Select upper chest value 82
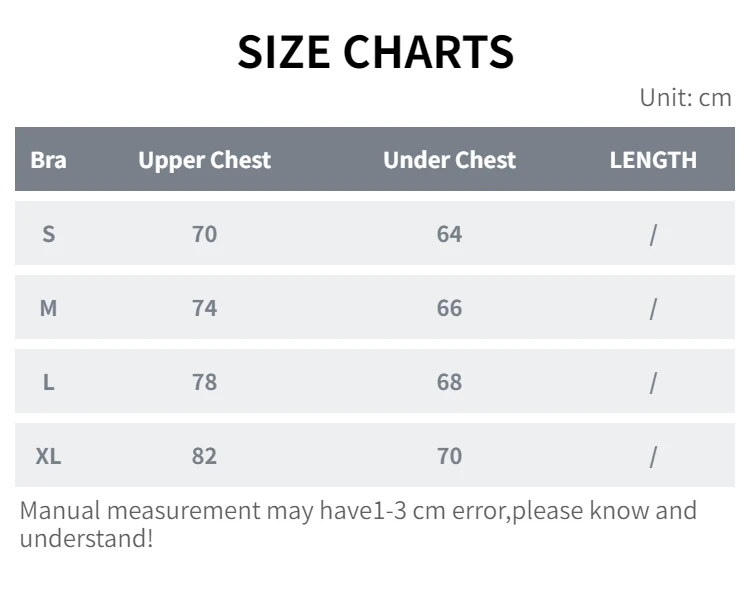This screenshot has width=750, height=600. click(205, 456)
